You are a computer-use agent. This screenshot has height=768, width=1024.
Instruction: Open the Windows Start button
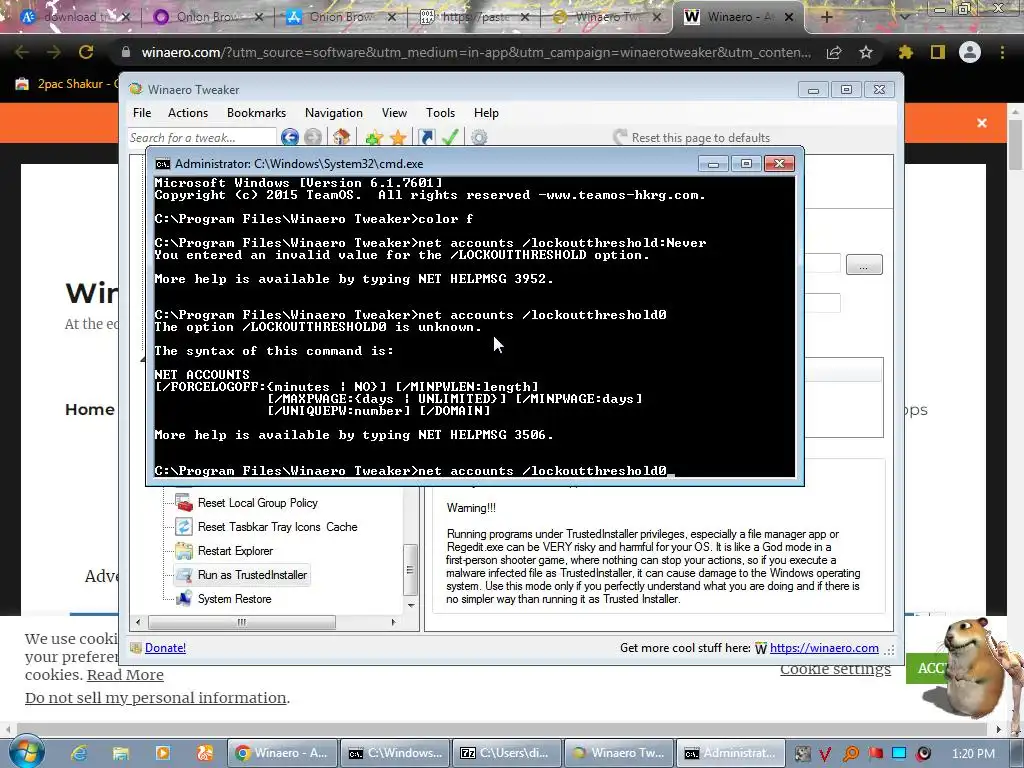25,753
